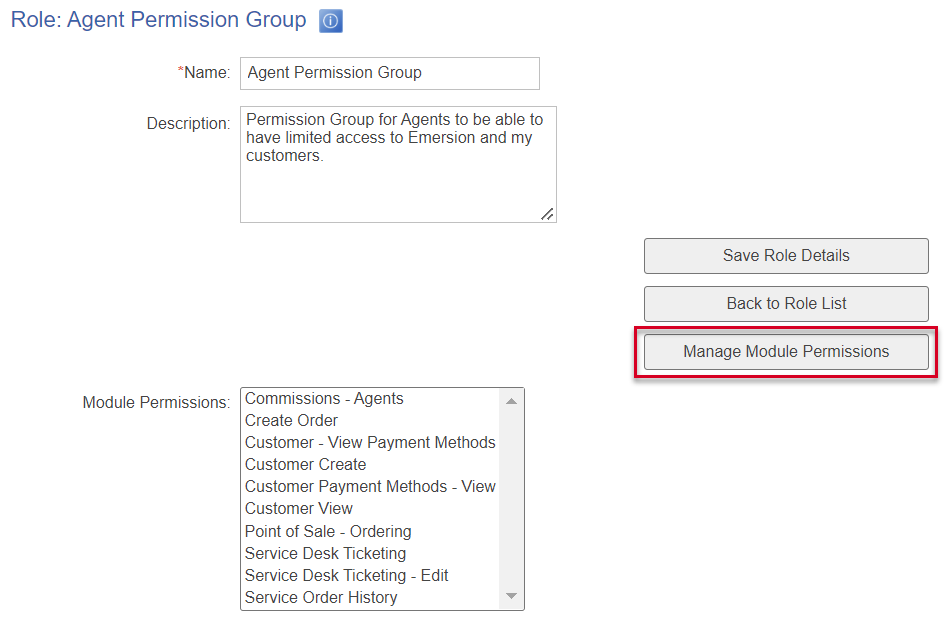The height and width of the screenshot is (625, 945).
Task: Select the Customer View permission
Action: click(x=298, y=509)
